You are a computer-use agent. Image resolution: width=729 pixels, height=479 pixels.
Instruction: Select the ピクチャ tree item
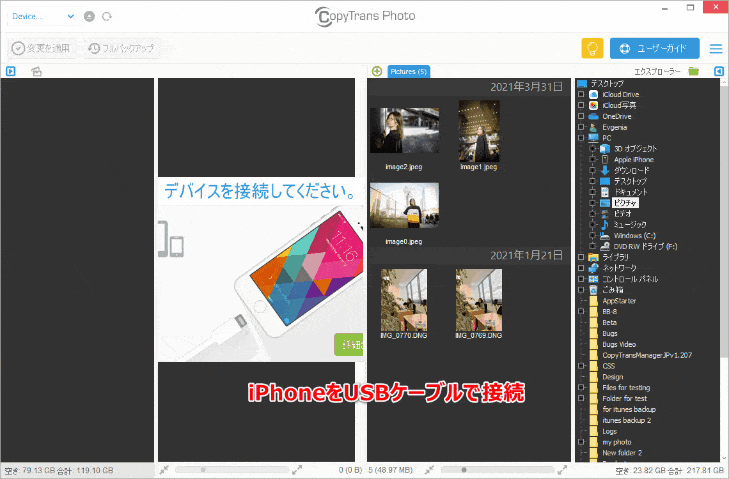pyautogui.click(x=625, y=203)
